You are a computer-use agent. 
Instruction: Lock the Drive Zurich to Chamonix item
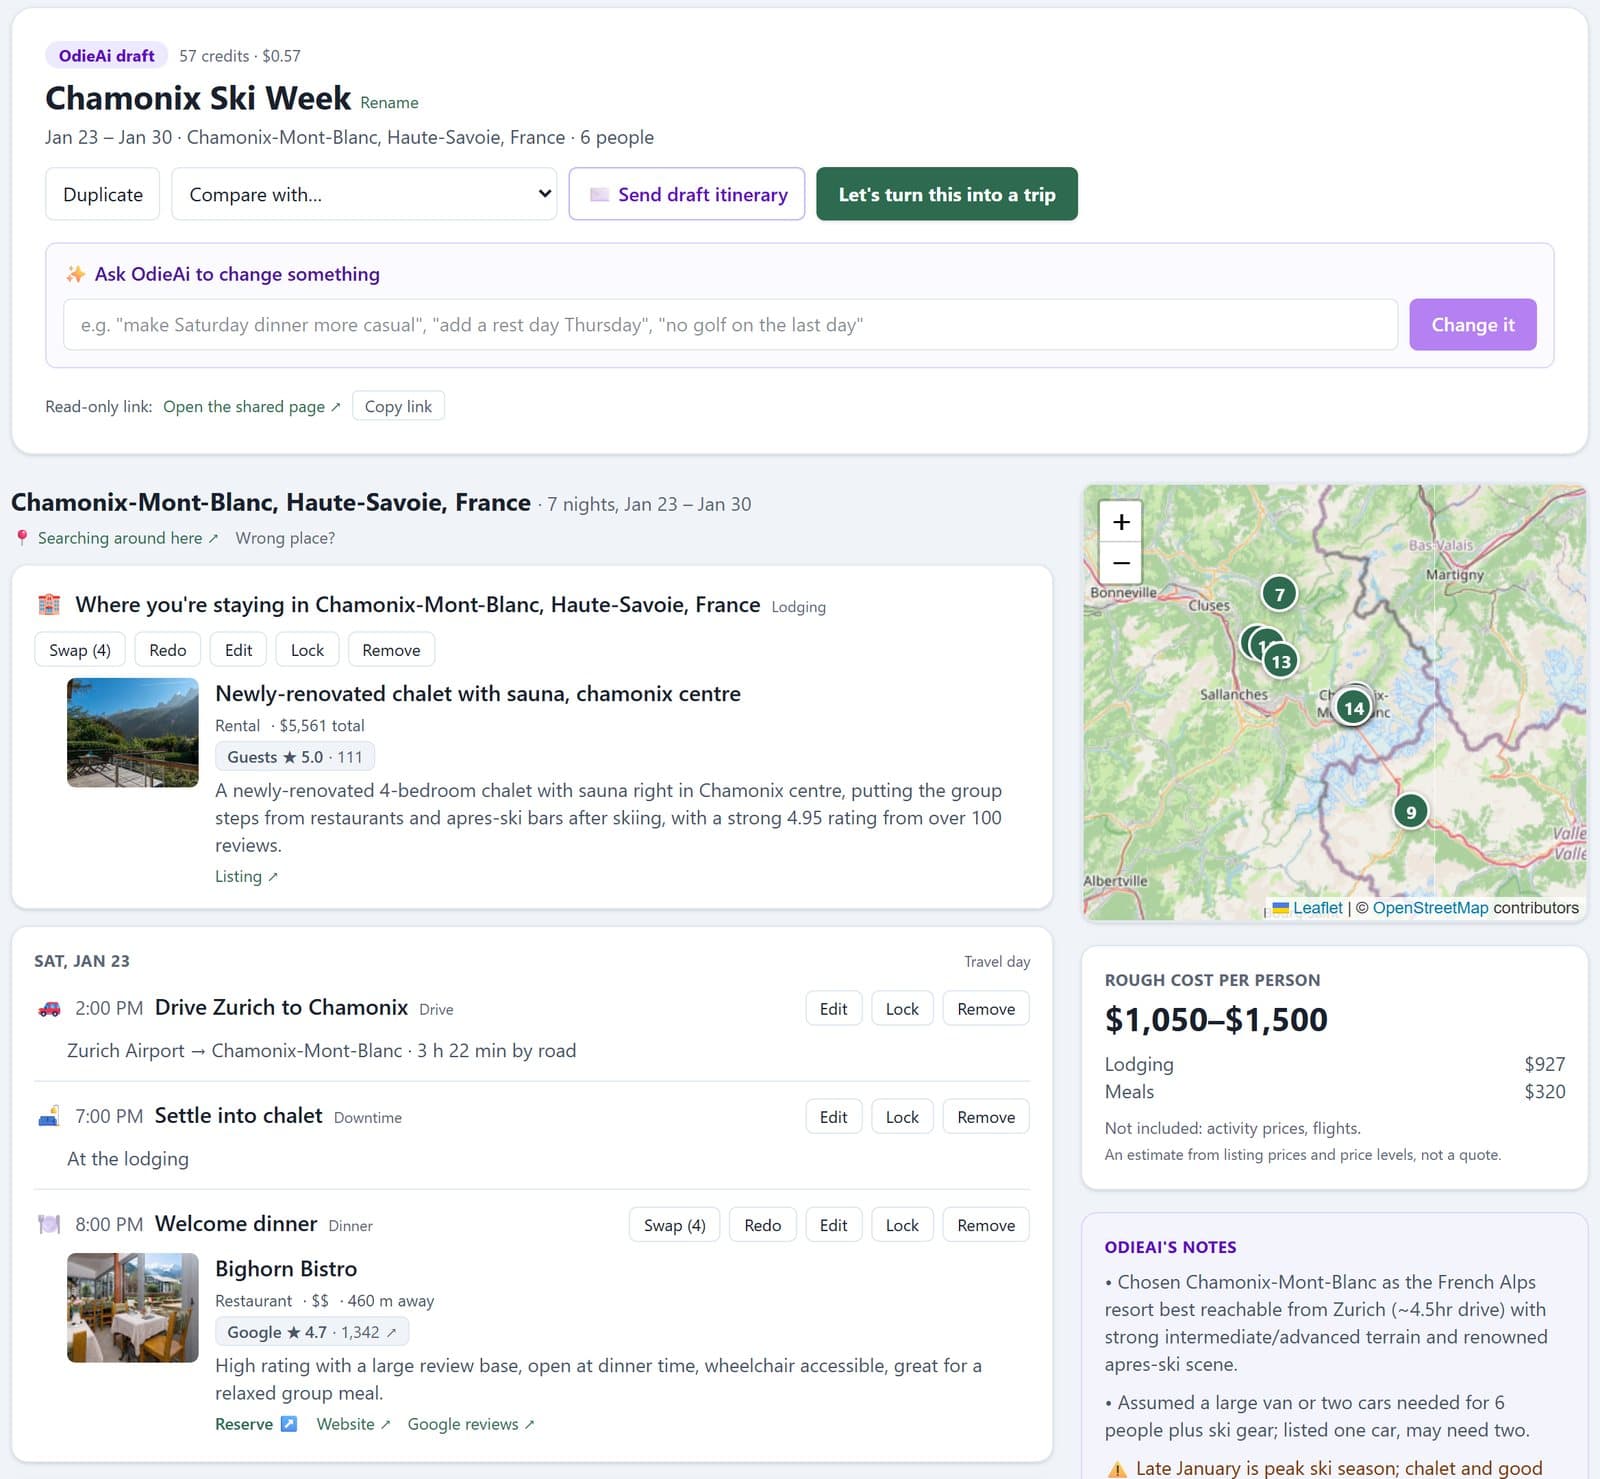pos(902,1009)
